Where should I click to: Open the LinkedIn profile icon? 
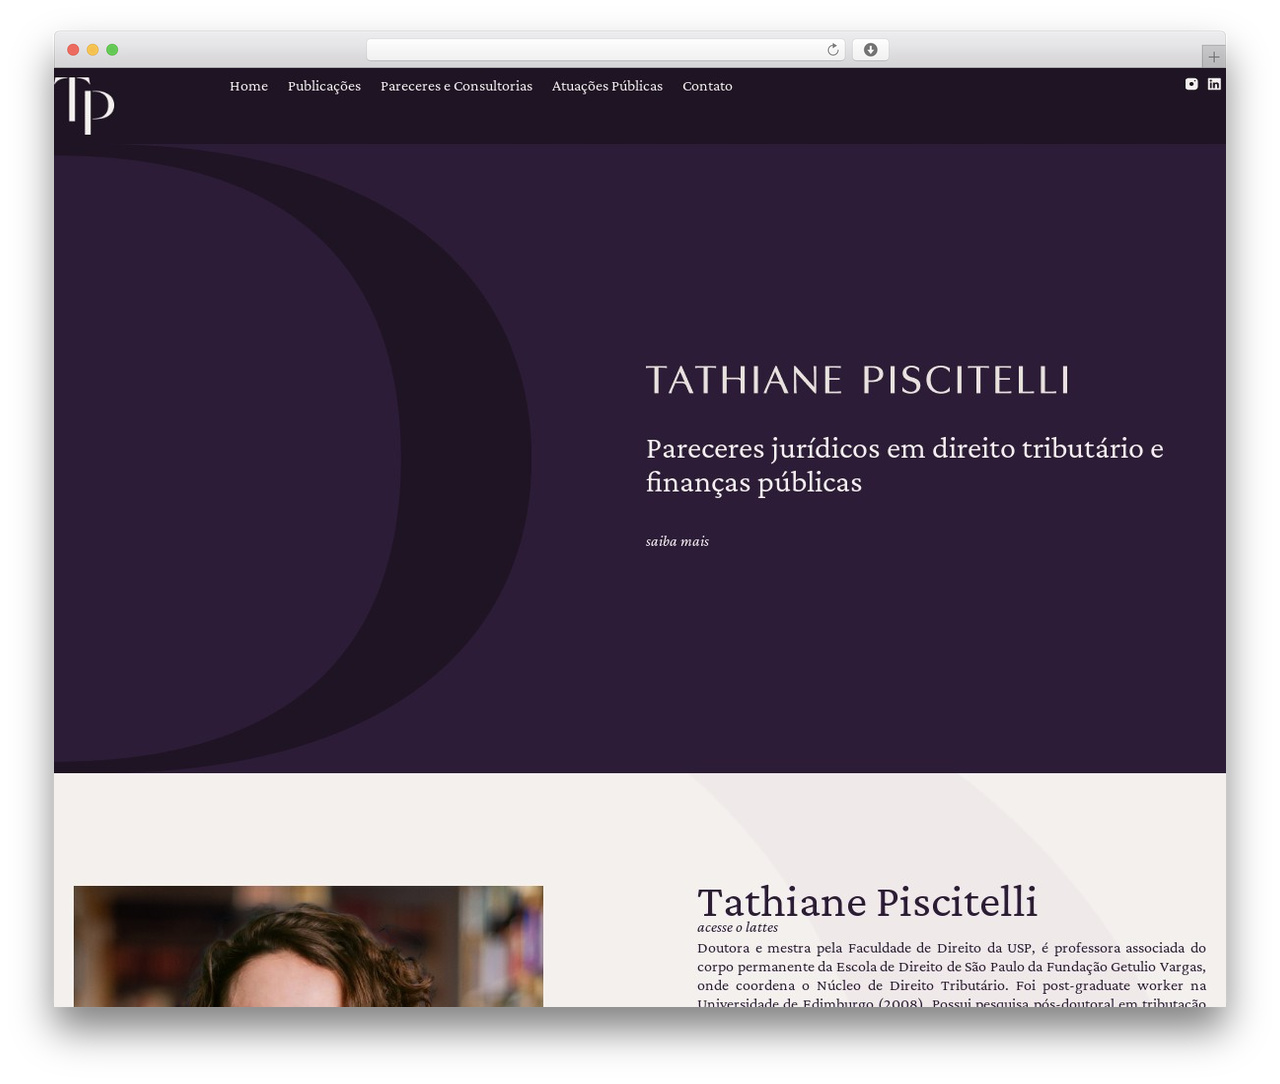coord(1214,84)
